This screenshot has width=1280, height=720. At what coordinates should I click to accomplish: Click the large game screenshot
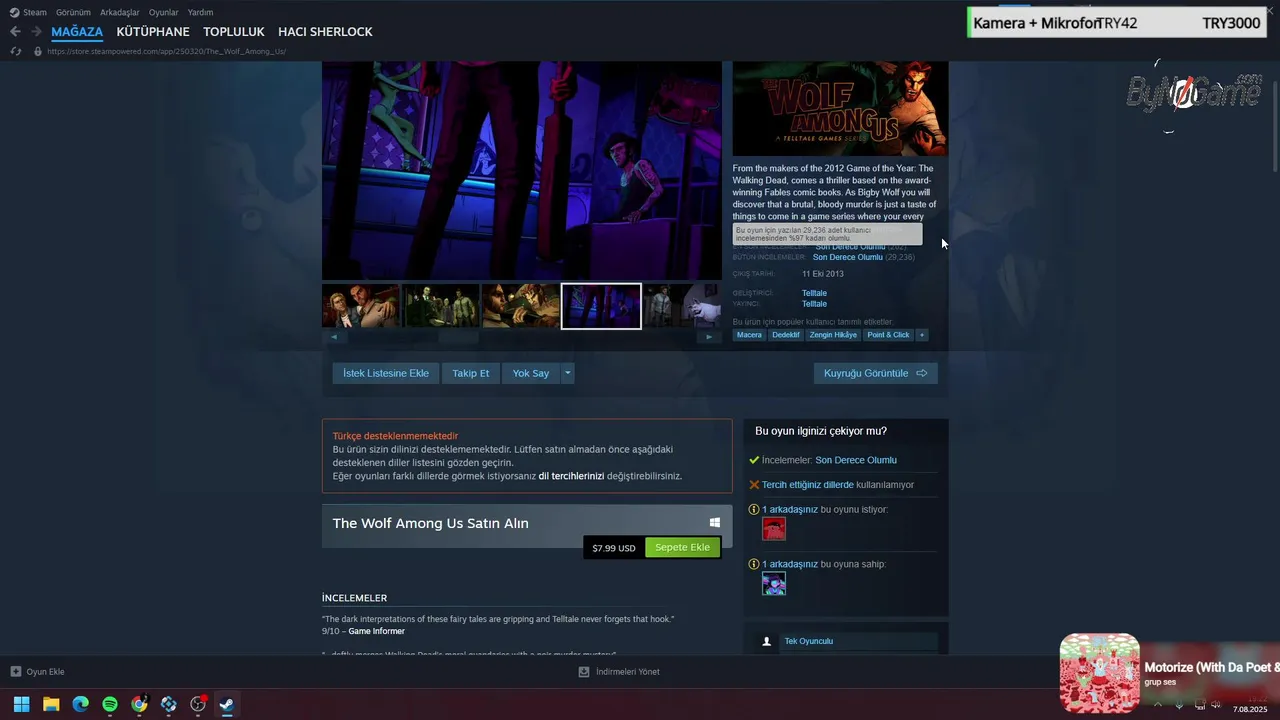(x=521, y=170)
